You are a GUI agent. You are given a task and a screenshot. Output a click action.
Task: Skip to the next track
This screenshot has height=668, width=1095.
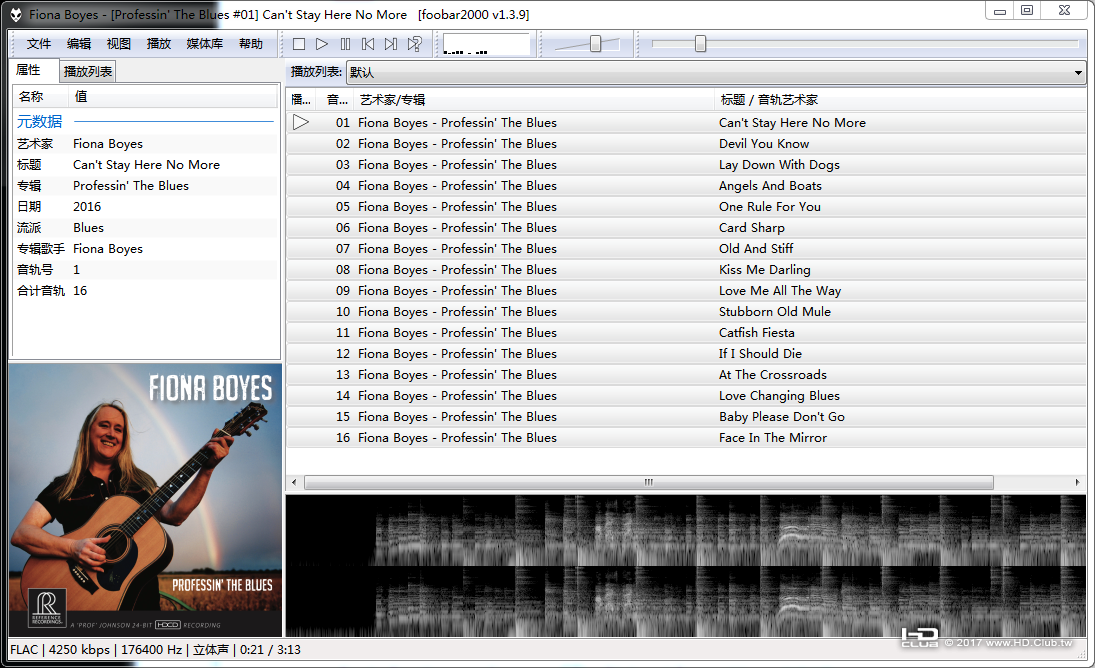click(391, 44)
